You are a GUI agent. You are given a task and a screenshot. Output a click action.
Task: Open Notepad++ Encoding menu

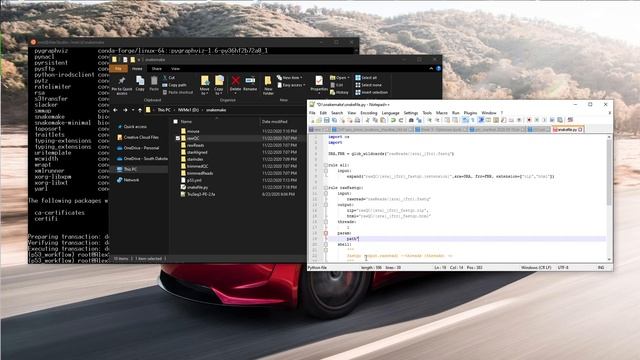click(369, 113)
